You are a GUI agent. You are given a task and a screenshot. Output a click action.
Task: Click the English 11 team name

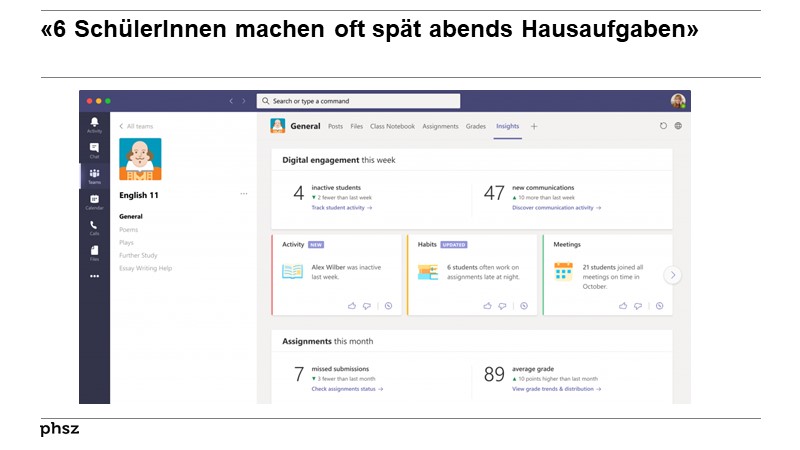139,195
